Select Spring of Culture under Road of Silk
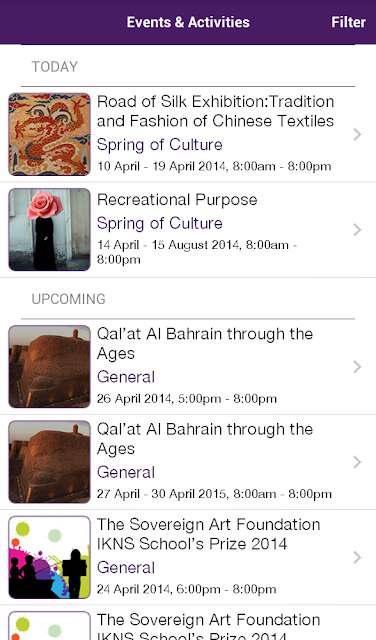 tap(160, 144)
